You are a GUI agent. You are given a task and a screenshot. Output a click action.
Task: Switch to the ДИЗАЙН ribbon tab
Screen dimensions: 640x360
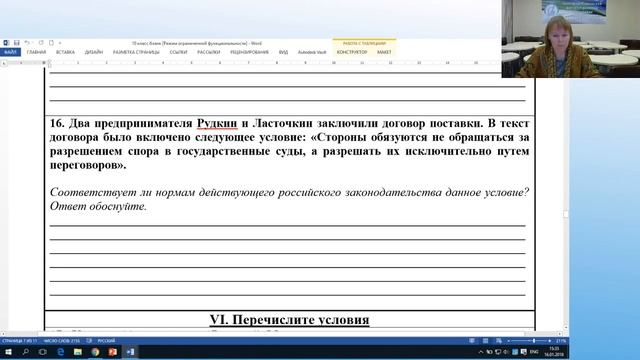point(94,52)
